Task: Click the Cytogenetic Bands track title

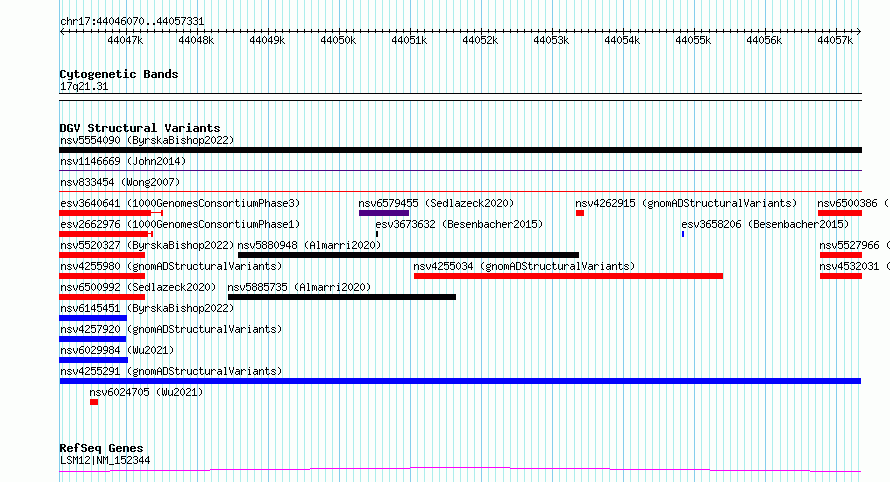Action: pyautogui.click(x=119, y=74)
